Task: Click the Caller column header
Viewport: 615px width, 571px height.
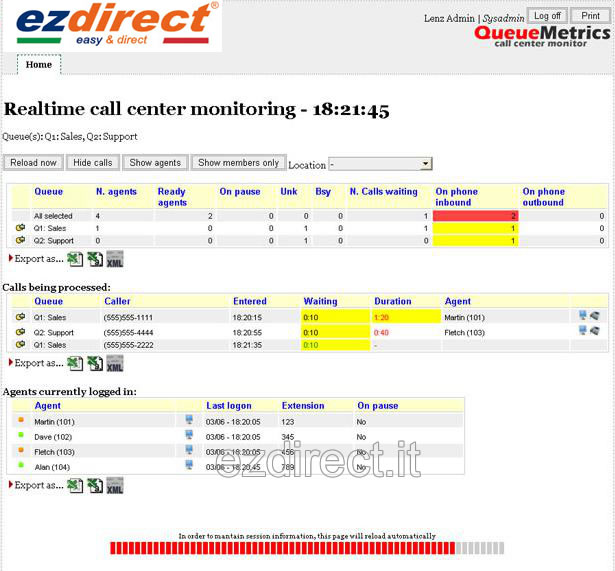Action: click(x=117, y=301)
